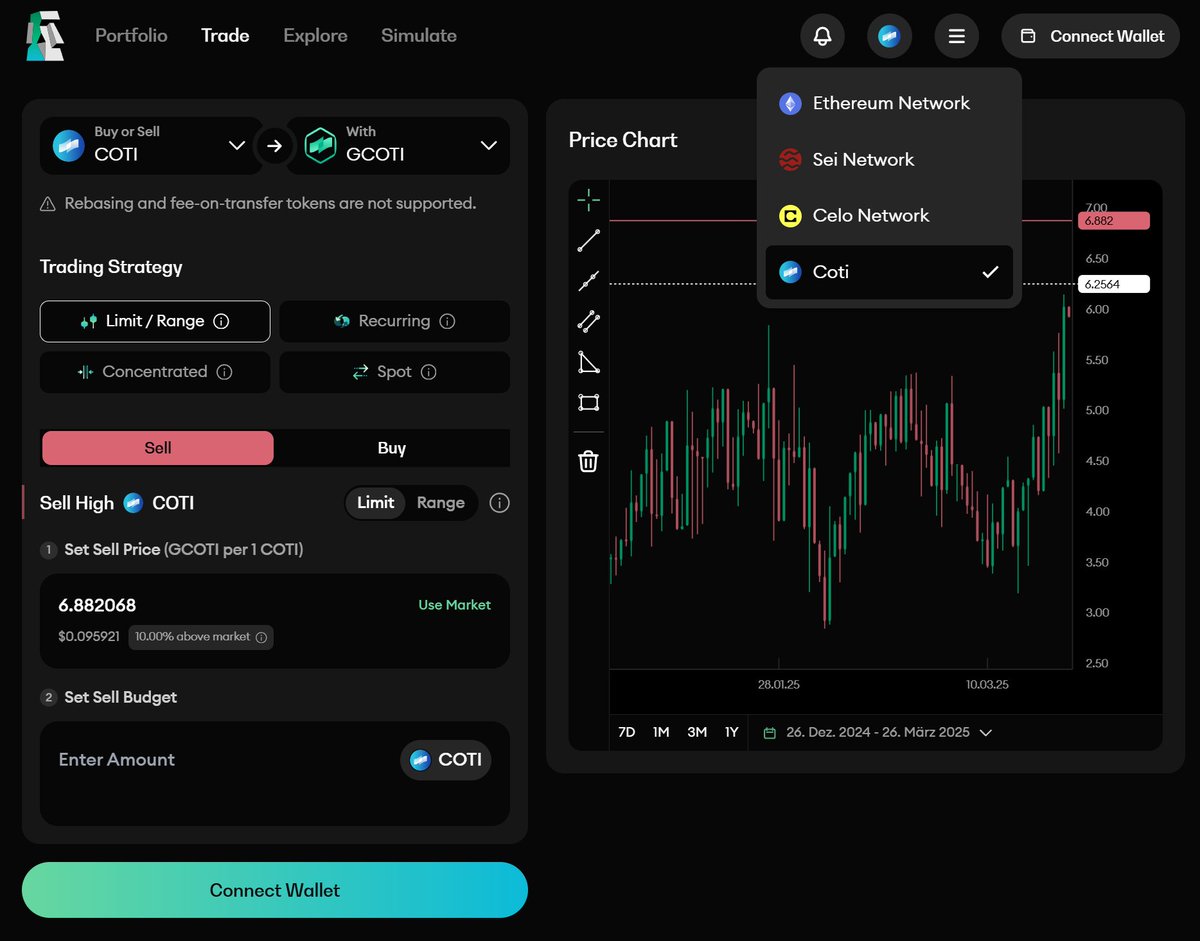Set chart range to 3M

click(697, 733)
